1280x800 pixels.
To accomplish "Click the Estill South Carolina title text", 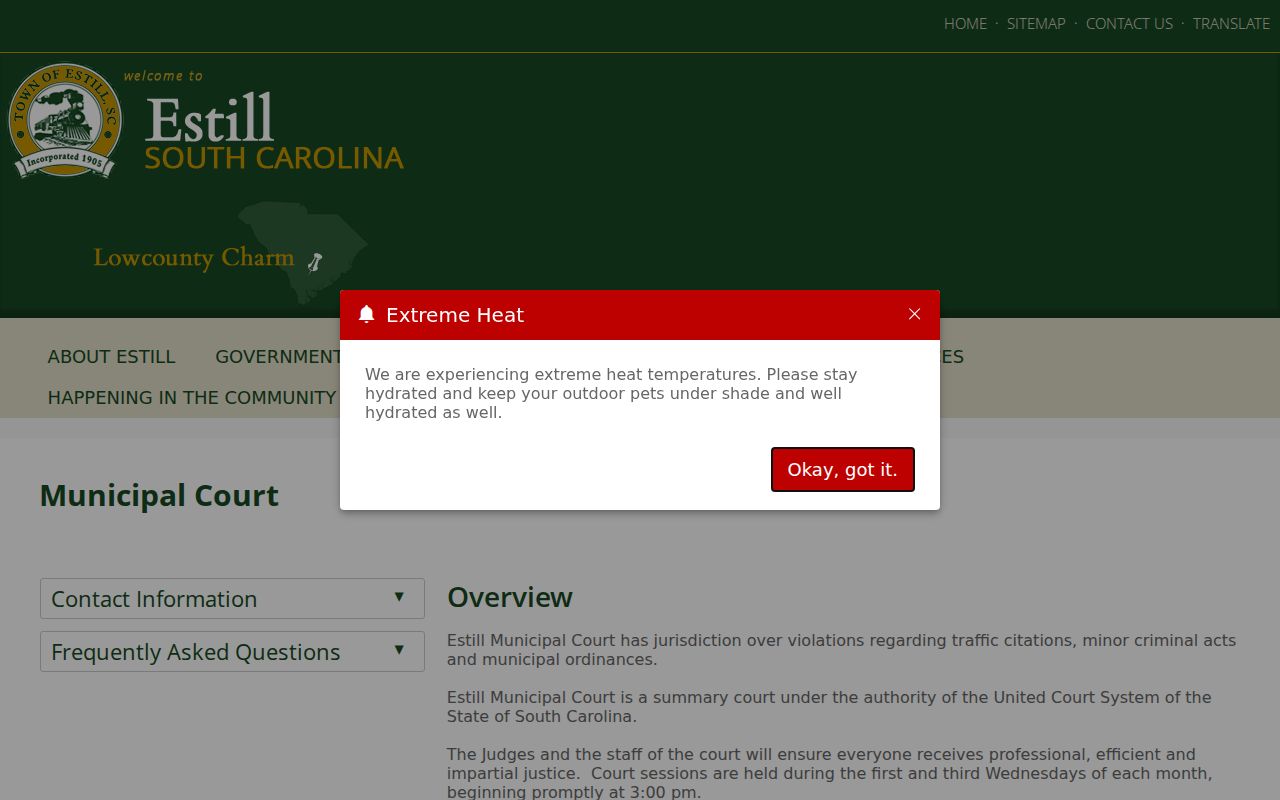I will (x=273, y=132).
